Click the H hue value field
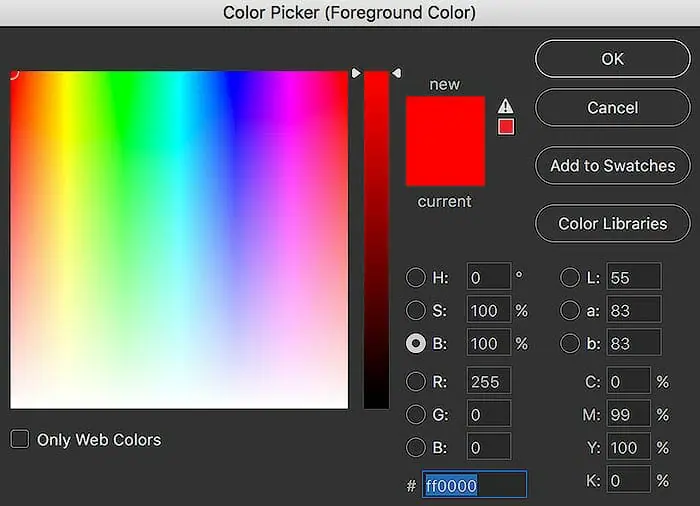This screenshot has height=506, width=700. [x=489, y=277]
